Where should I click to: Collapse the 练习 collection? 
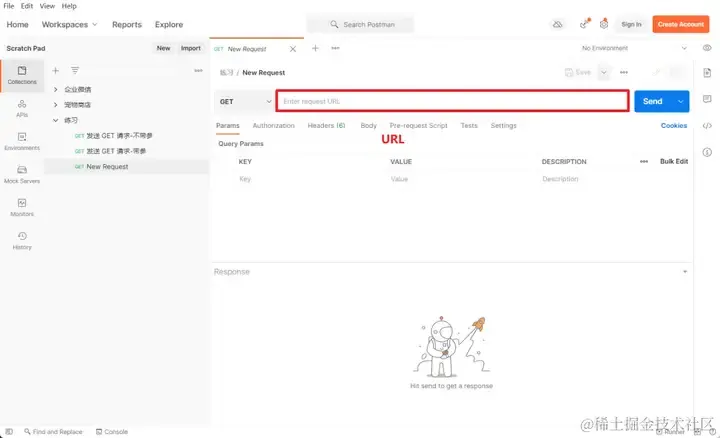pyautogui.click(x=56, y=120)
